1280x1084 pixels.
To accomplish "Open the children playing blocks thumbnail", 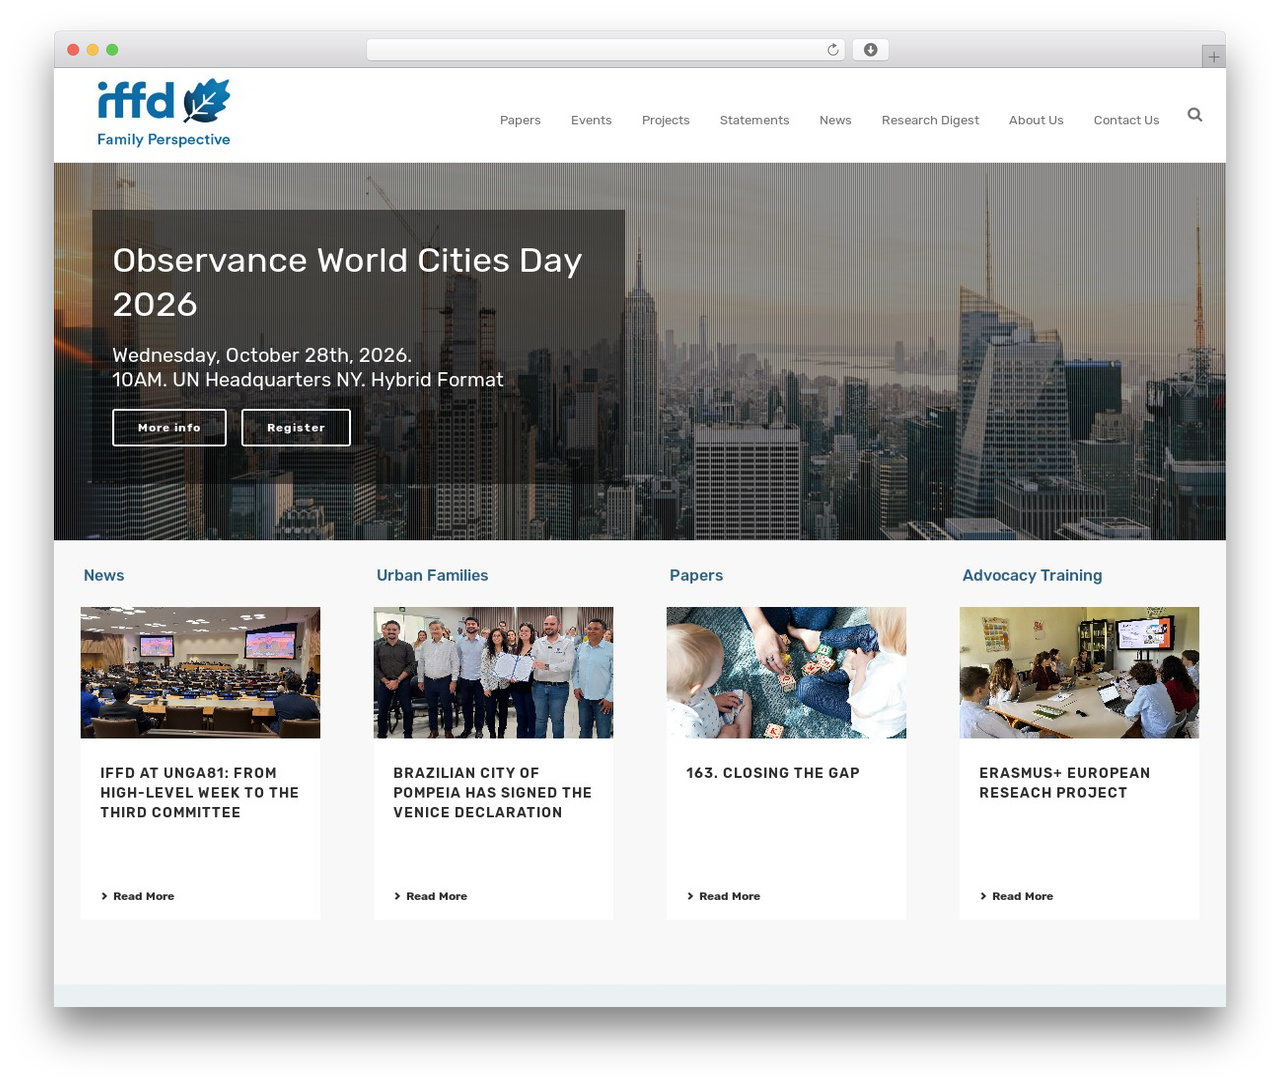I will 786,672.
